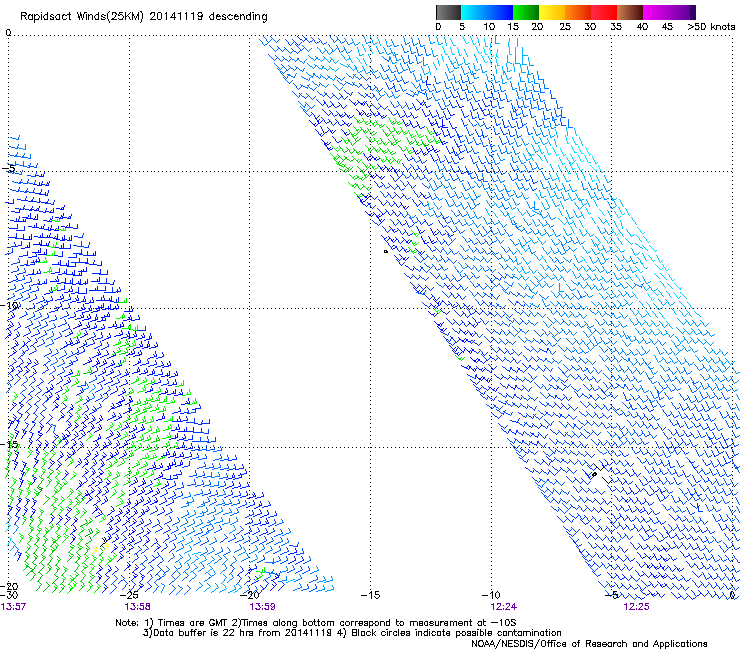
Task: Click the '-15' latitude label on left axis
Action: pos(10,444)
